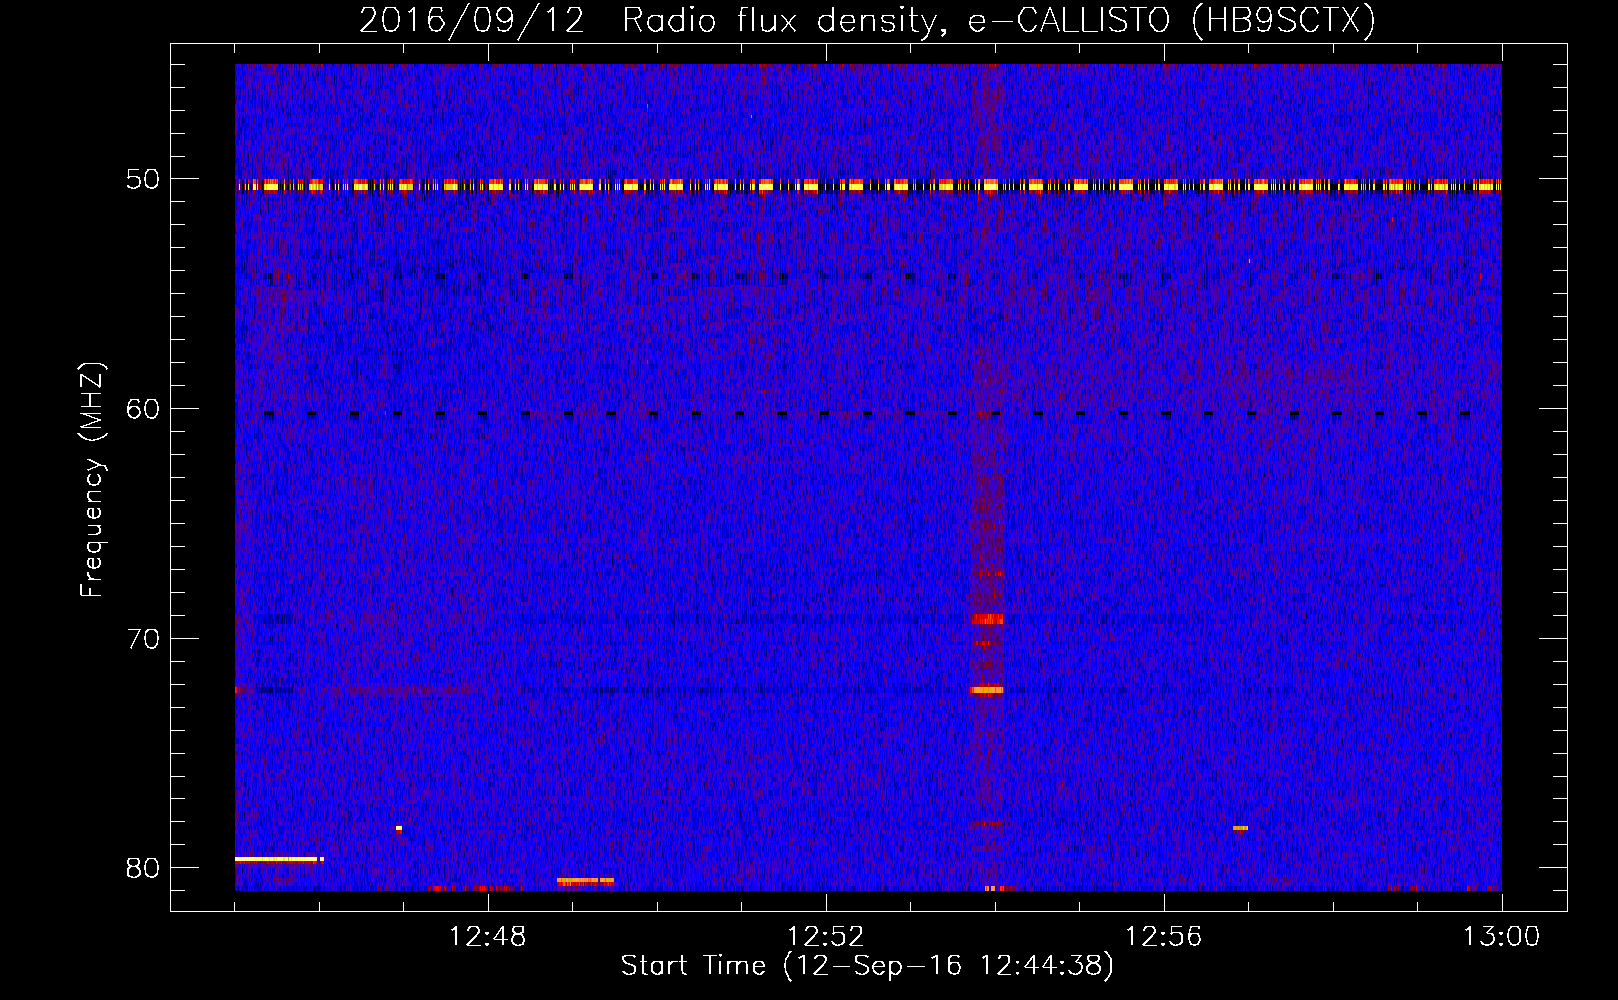Click the small orange dash near 12:57 at 78 MHz
The image size is (1618, 1000).
tap(1240, 828)
